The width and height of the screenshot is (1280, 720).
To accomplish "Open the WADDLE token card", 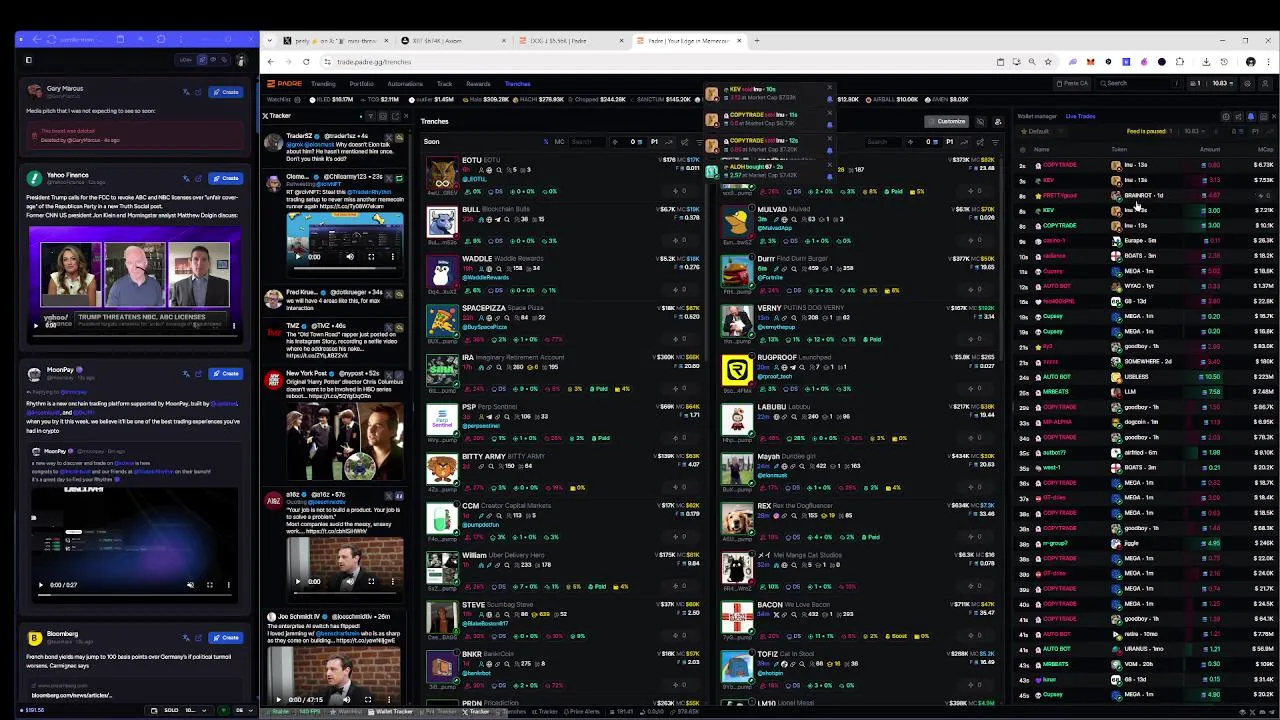I will (x=565, y=274).
